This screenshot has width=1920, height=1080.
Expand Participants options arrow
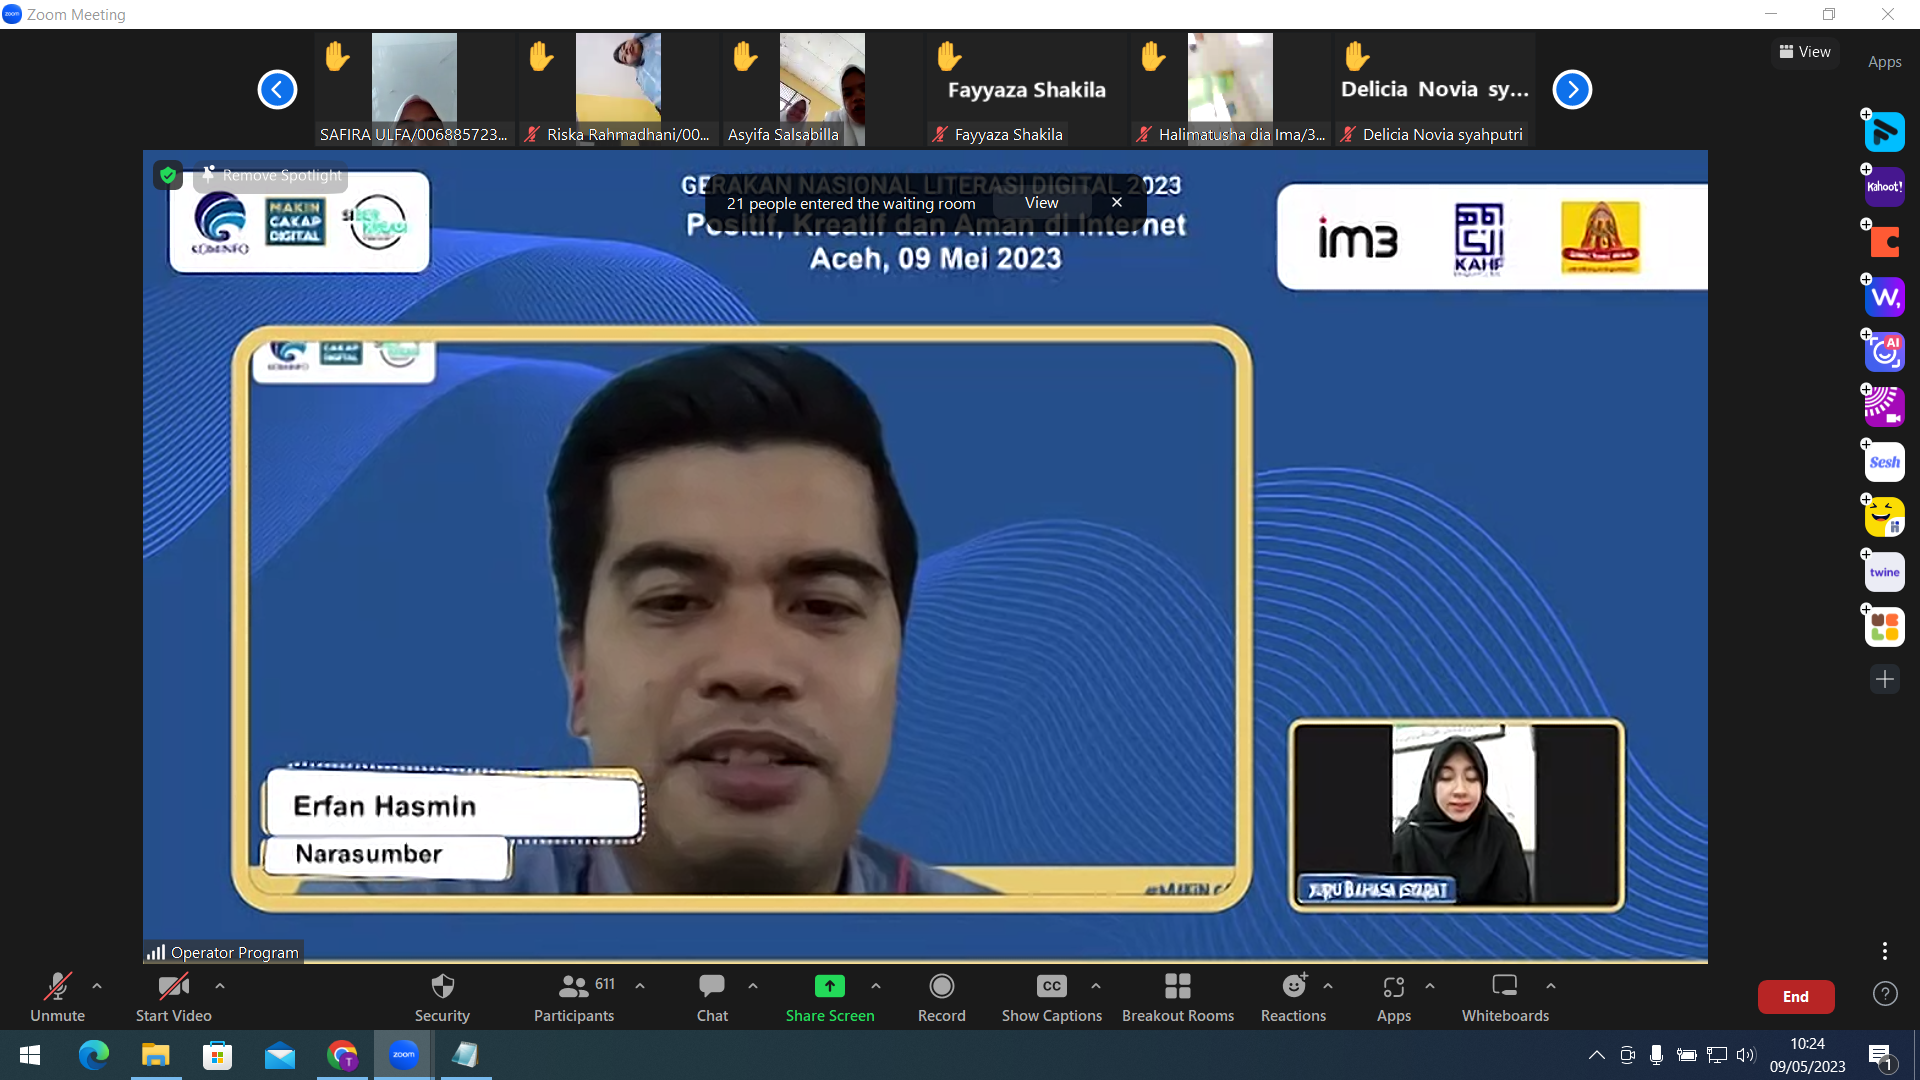click(640, 986)
